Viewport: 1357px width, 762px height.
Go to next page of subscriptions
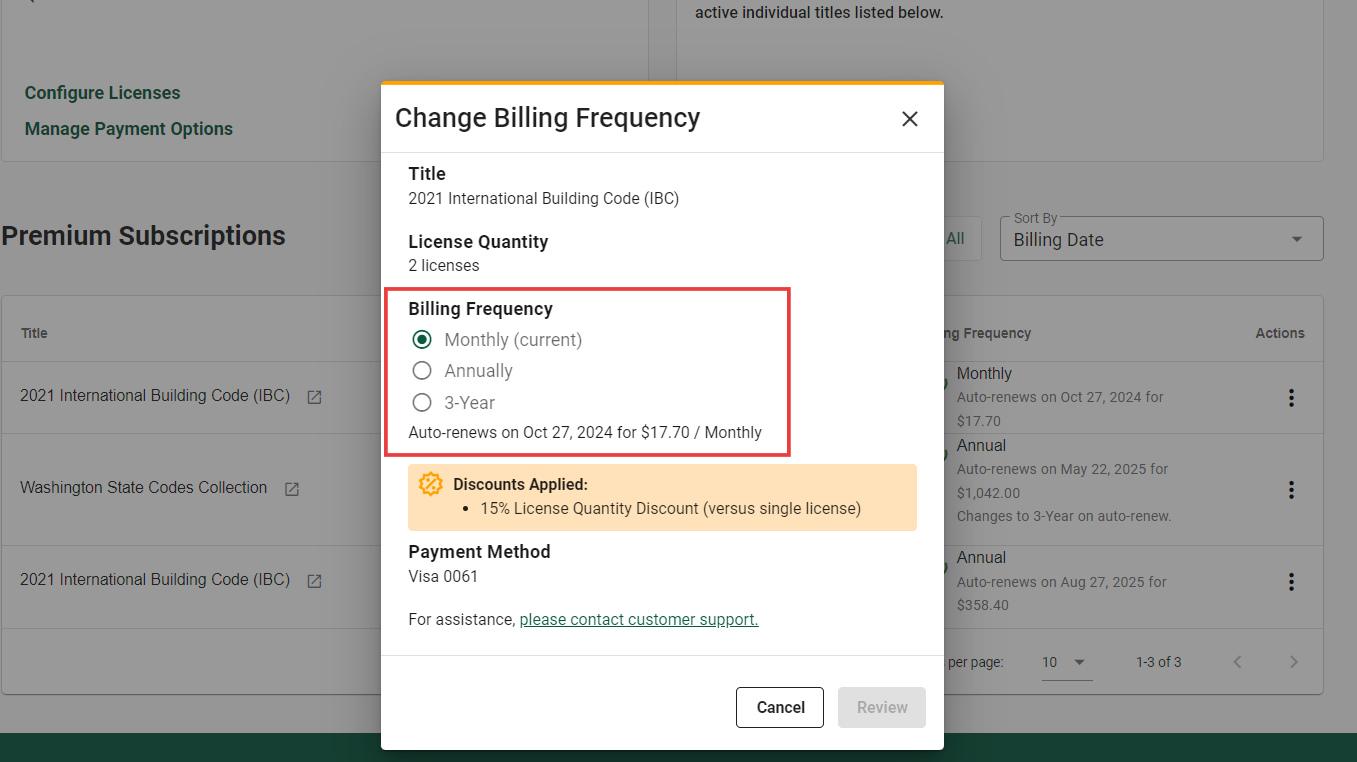coord(1293,662)
